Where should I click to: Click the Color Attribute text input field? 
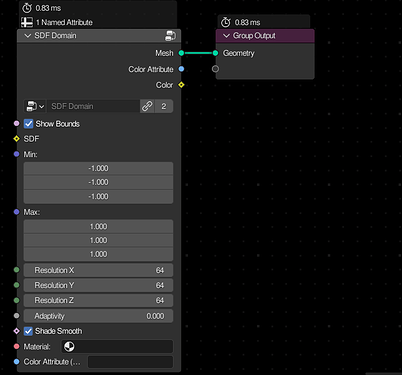click(130, 362)
